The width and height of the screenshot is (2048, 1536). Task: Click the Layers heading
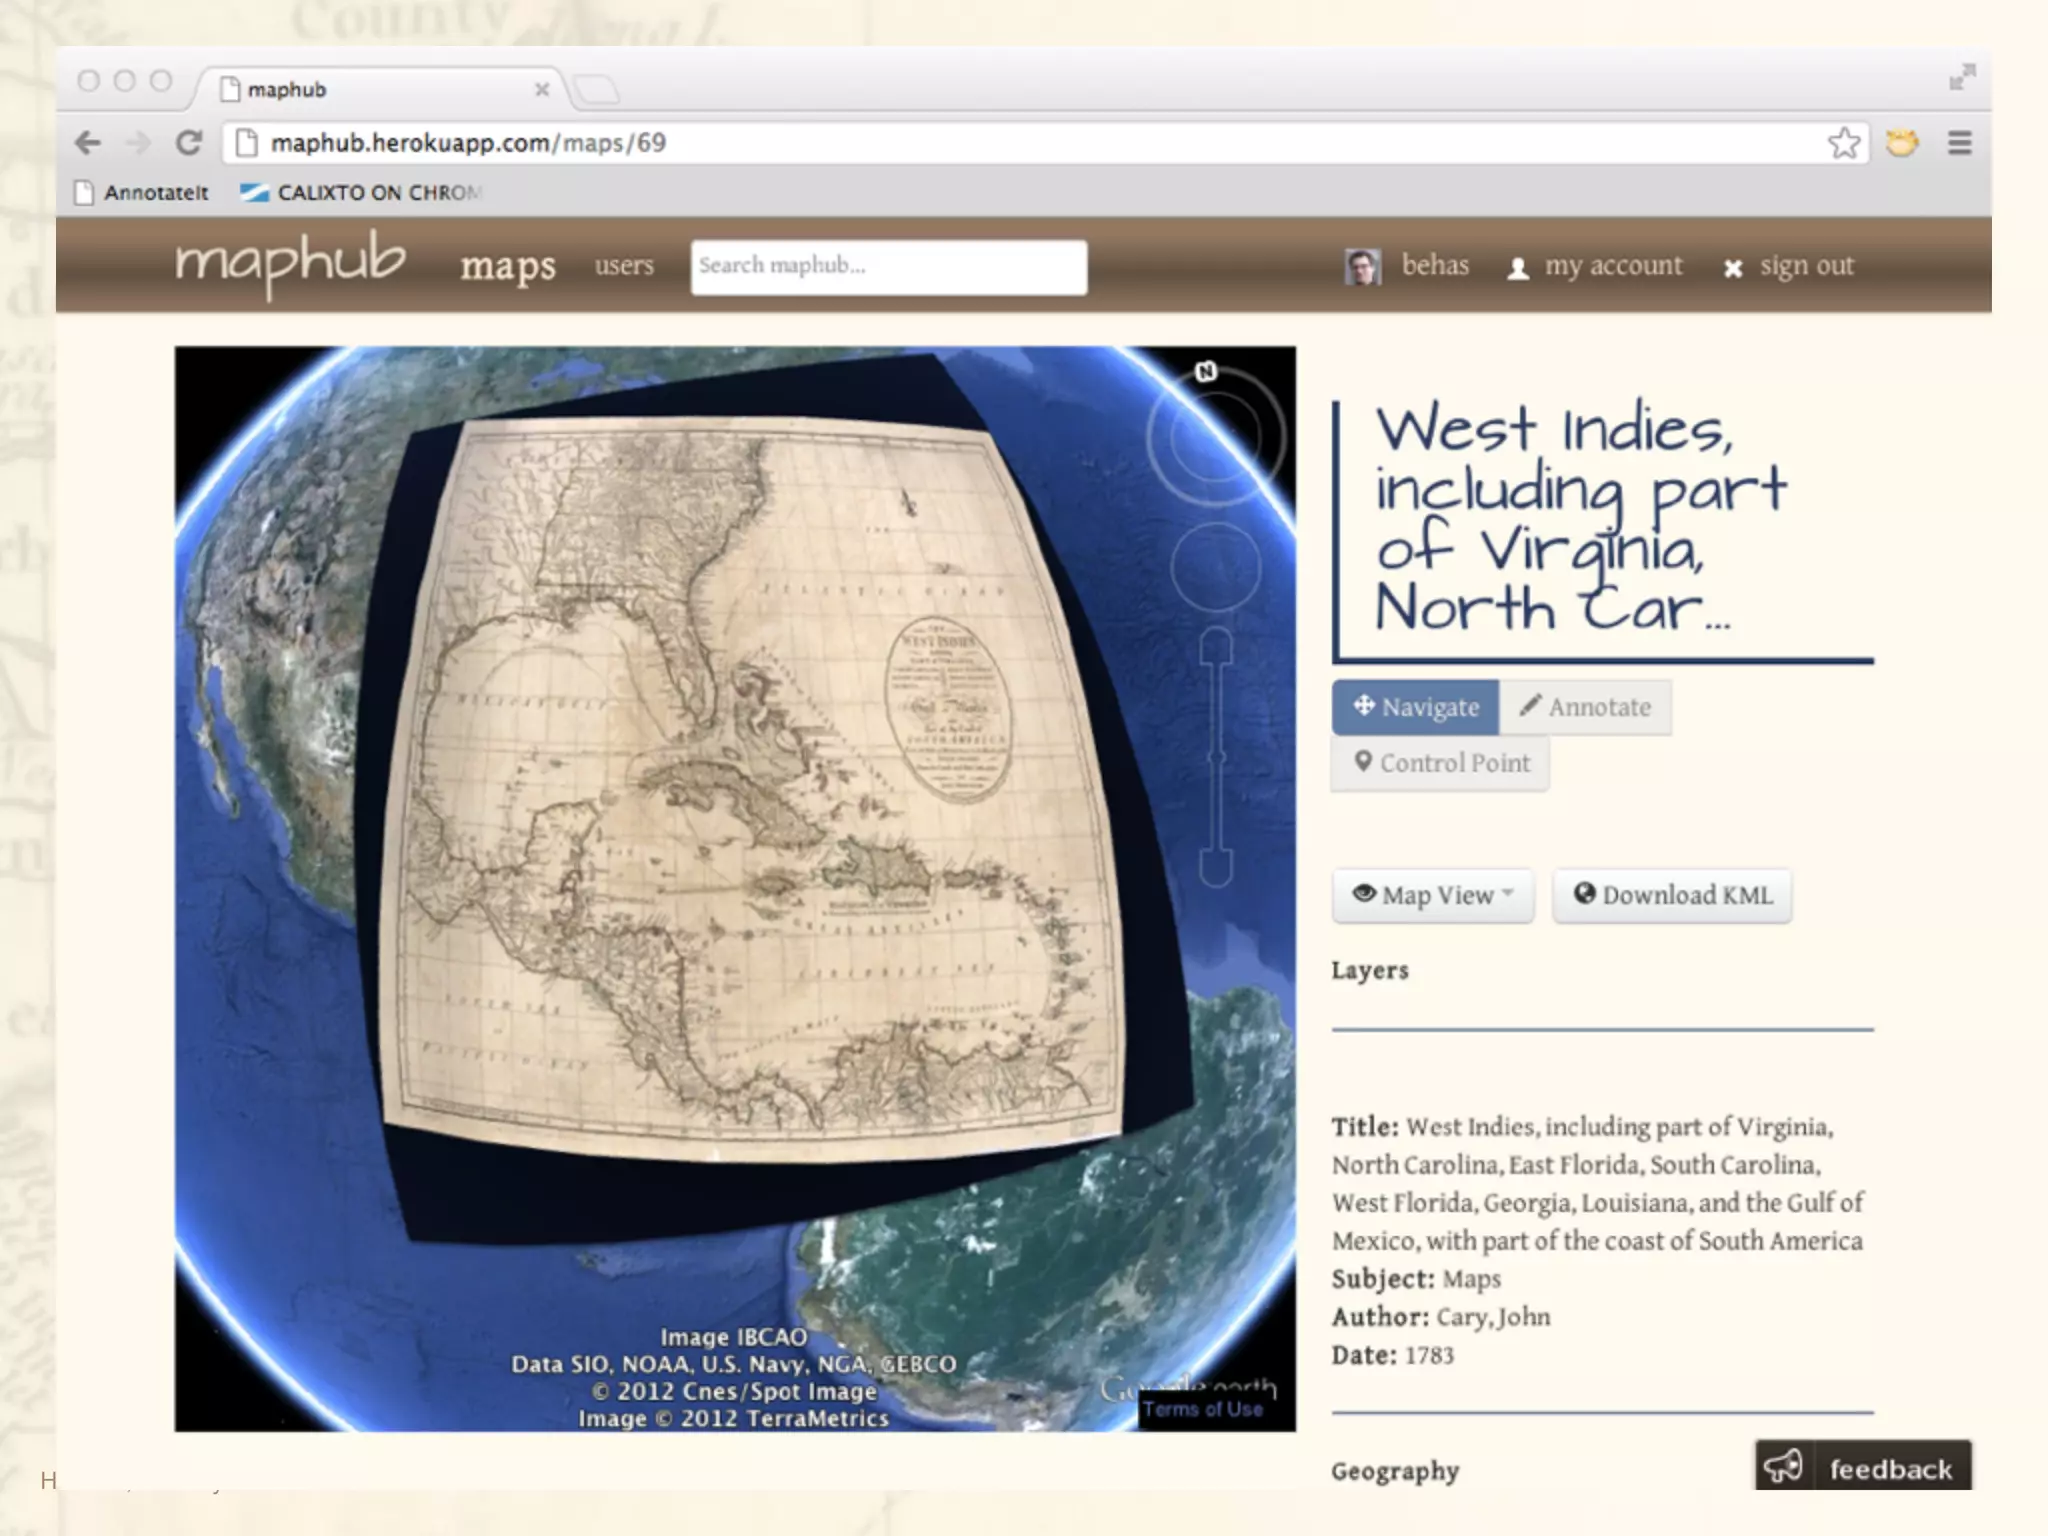1370,970
